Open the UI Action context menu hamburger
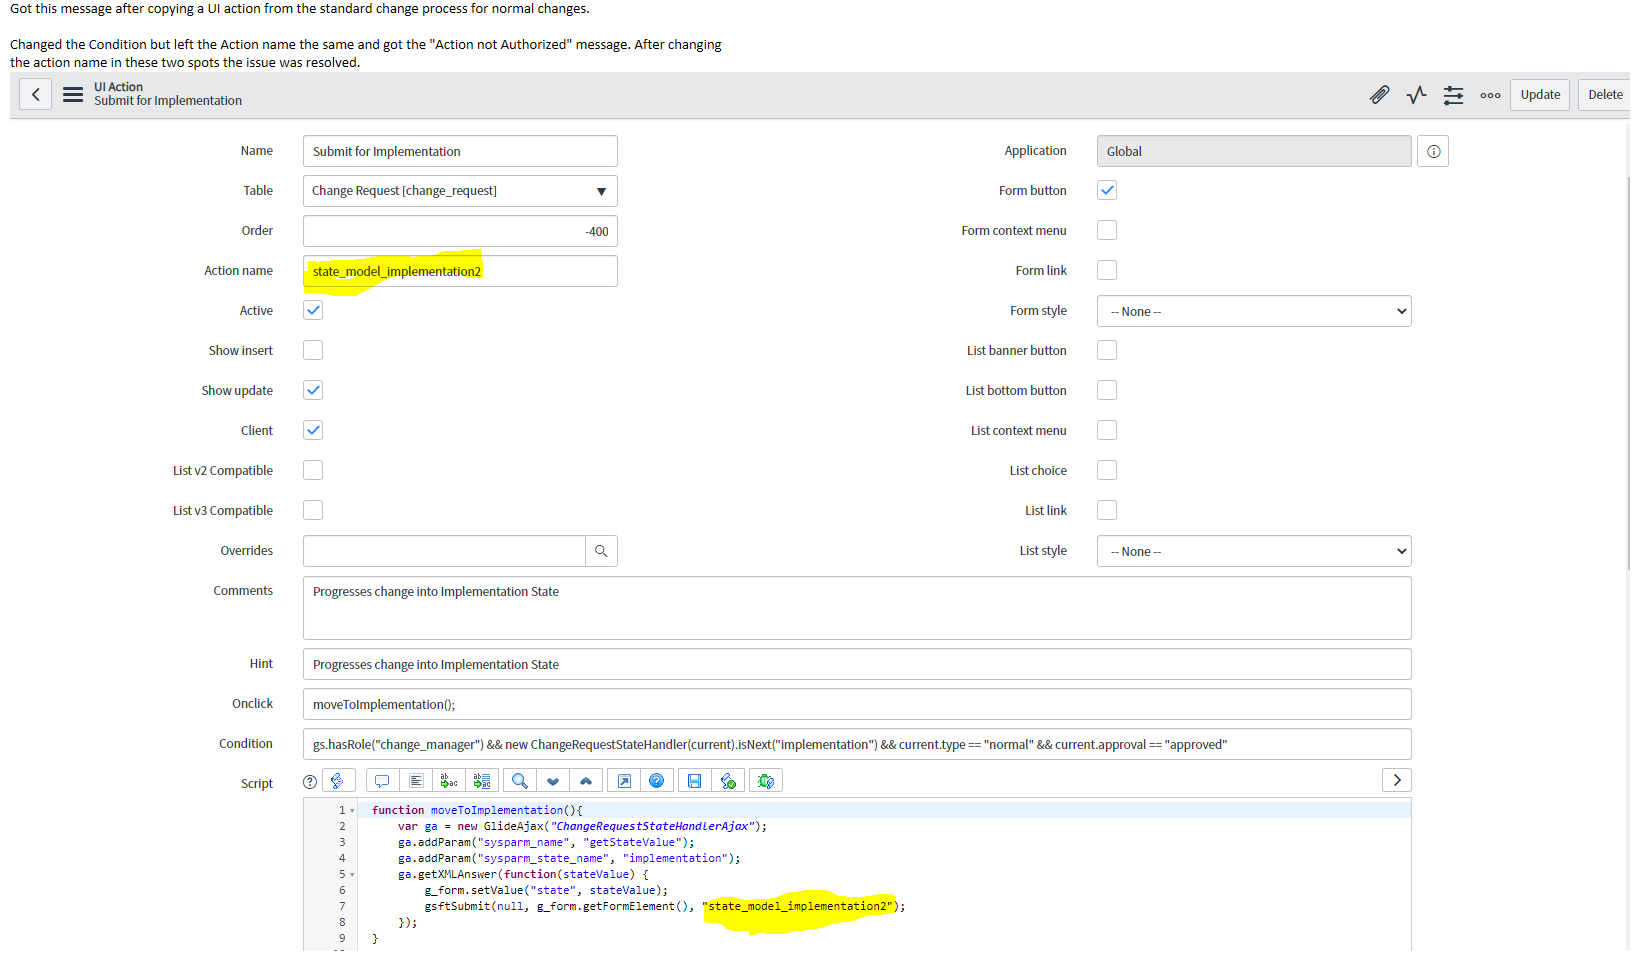1632x956 pixels. pyautogui.click(x=72, y=95)
